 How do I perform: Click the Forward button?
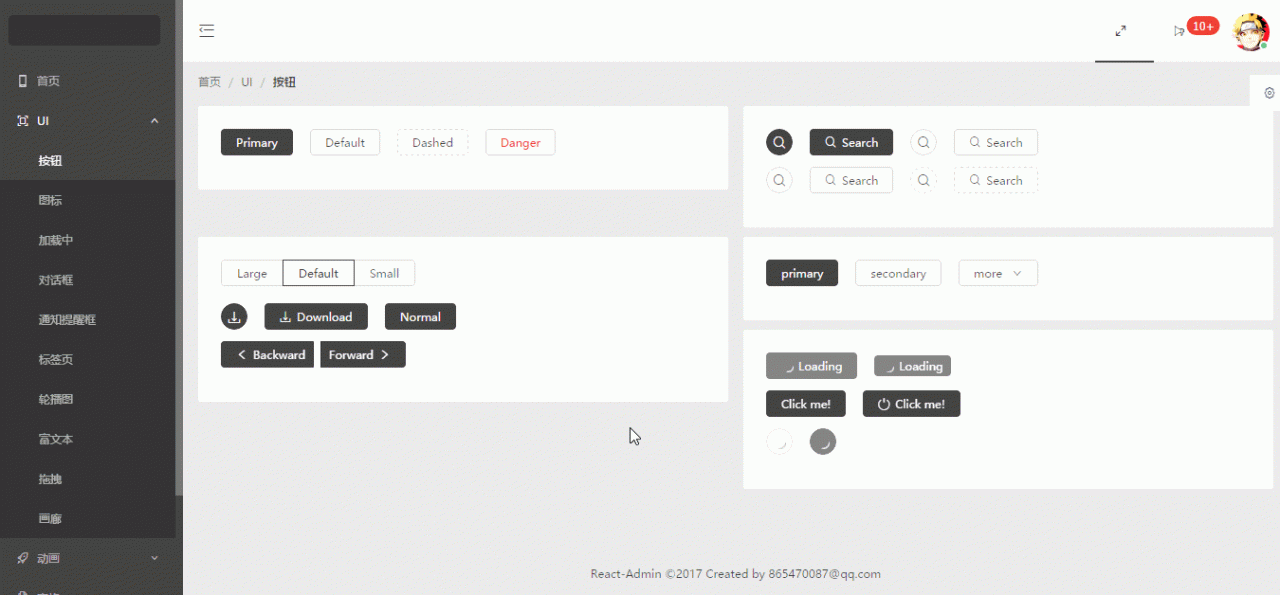(363, 355)
